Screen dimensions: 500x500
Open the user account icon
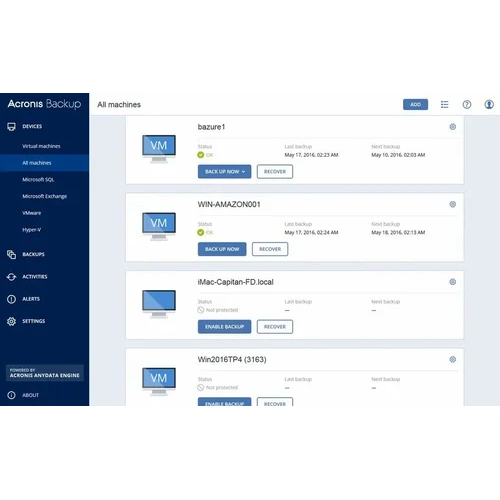click(489, 105)
